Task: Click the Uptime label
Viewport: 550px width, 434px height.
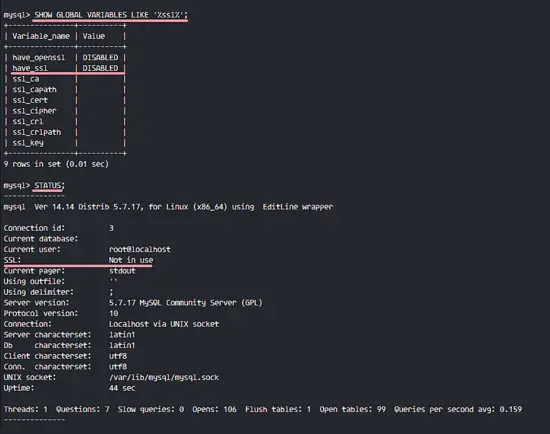Action: [x=19, y=388]
